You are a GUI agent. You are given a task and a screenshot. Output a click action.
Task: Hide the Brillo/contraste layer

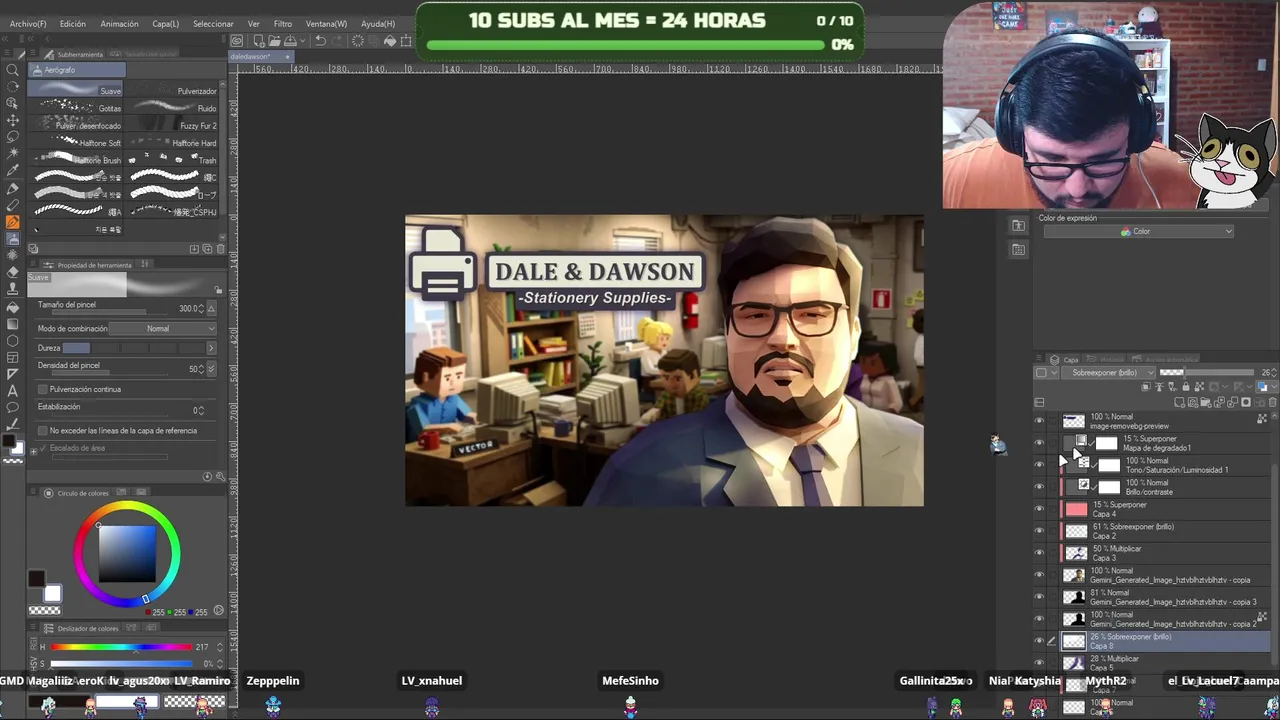[x=1039, y=487]
